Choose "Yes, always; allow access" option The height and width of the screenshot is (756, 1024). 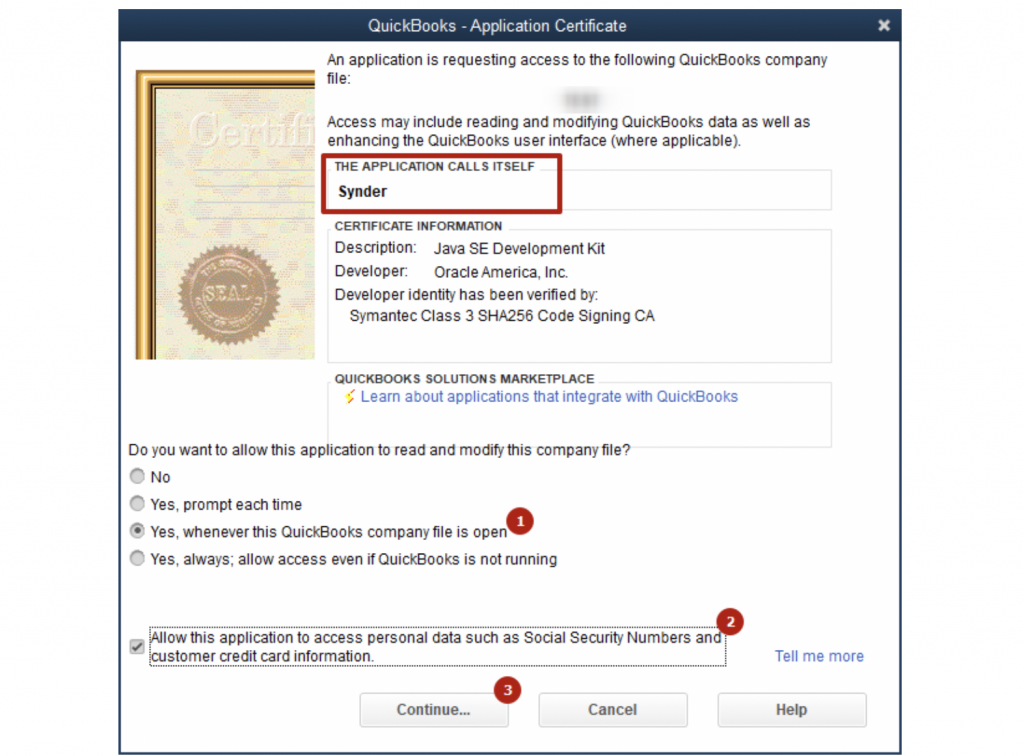(137, 559)
